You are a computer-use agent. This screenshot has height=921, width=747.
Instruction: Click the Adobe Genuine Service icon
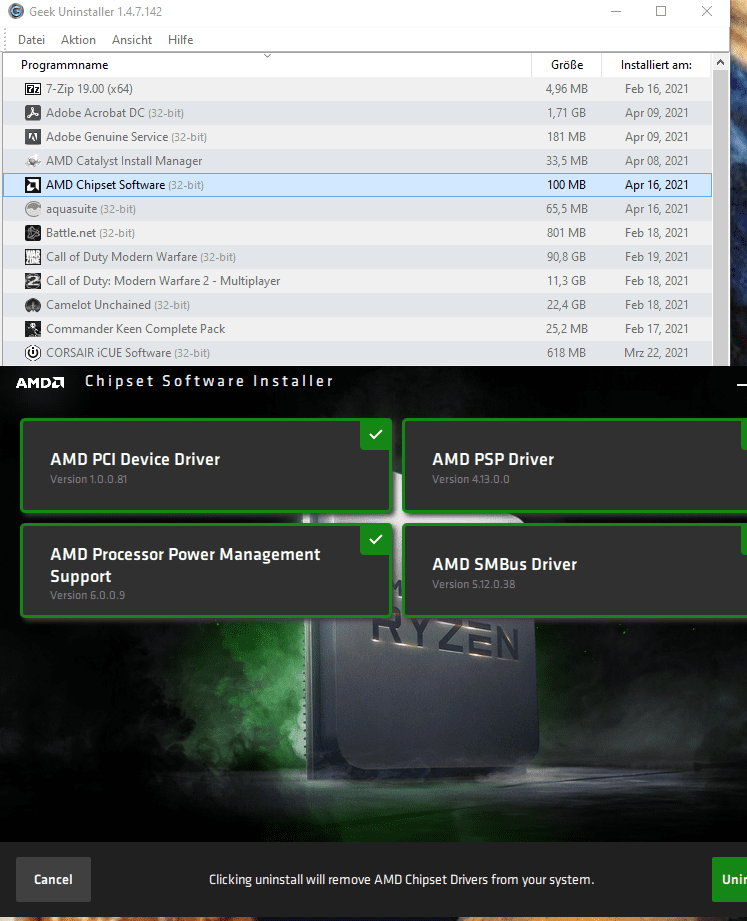pos(33,137)
